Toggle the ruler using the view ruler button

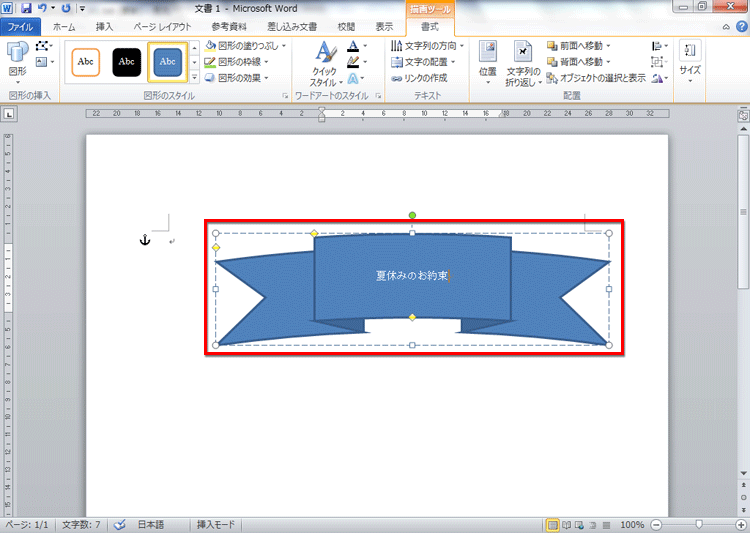coord(743,116)
